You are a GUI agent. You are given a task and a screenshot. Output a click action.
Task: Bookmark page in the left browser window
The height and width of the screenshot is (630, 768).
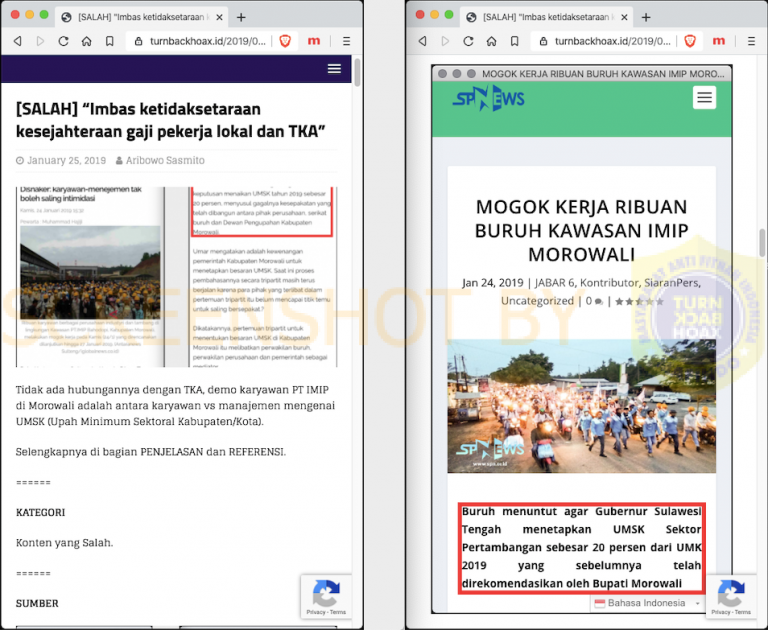pyautogui.click(x=110, y=41)
